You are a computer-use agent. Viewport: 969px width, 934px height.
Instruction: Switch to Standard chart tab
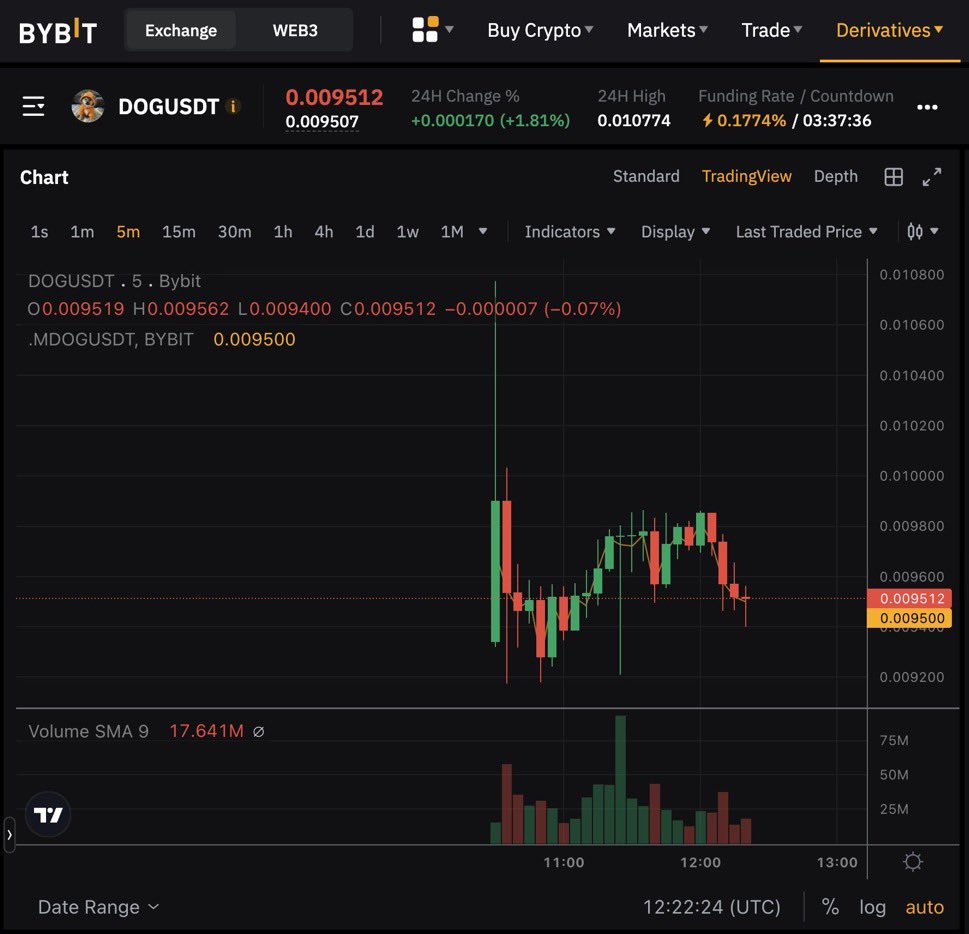click(x=646, y=176)
